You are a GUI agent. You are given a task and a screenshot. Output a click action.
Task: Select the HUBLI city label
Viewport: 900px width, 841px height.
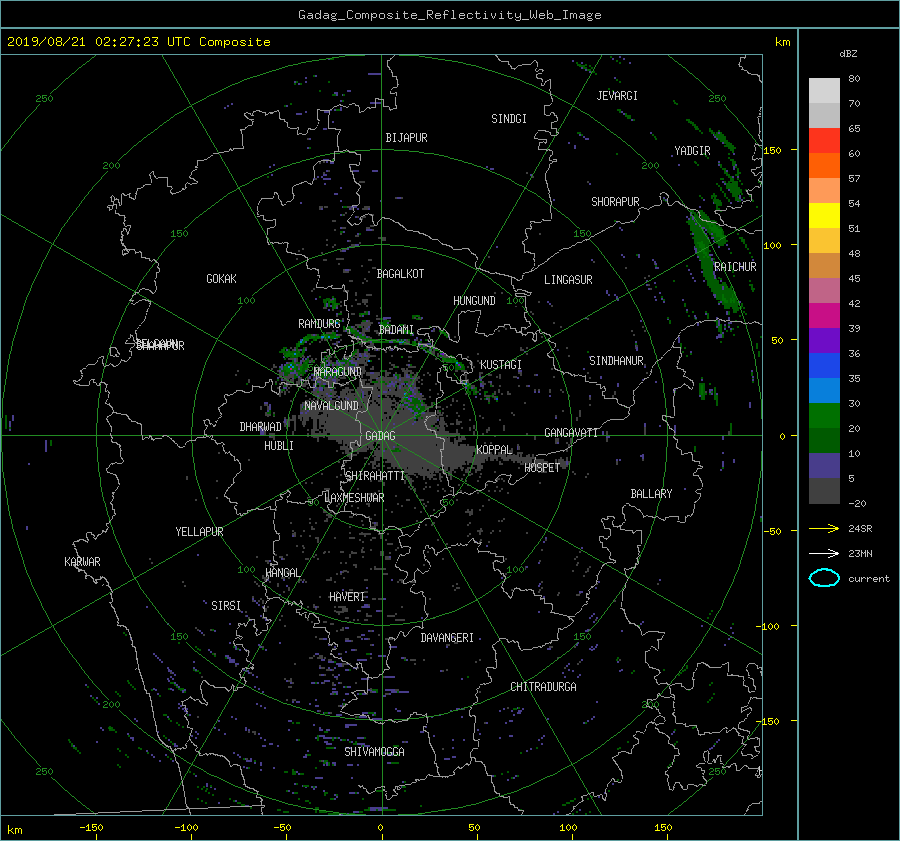click(279, 446)
